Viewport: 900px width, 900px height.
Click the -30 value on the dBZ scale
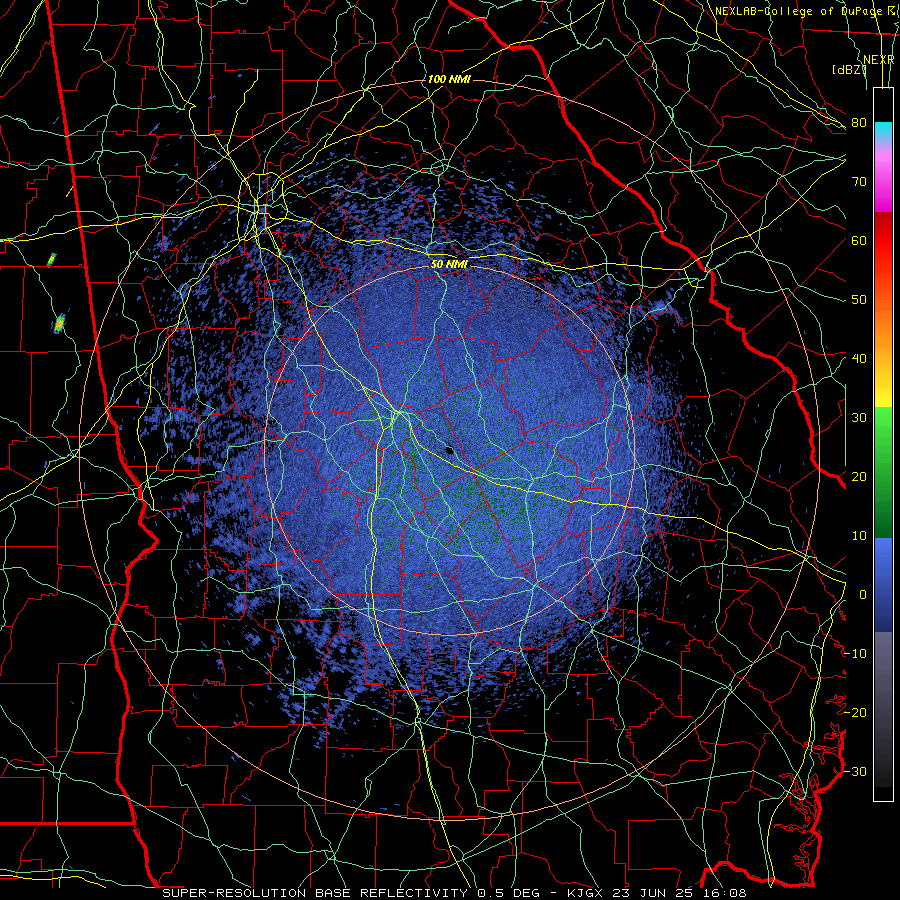click(855, 771)
